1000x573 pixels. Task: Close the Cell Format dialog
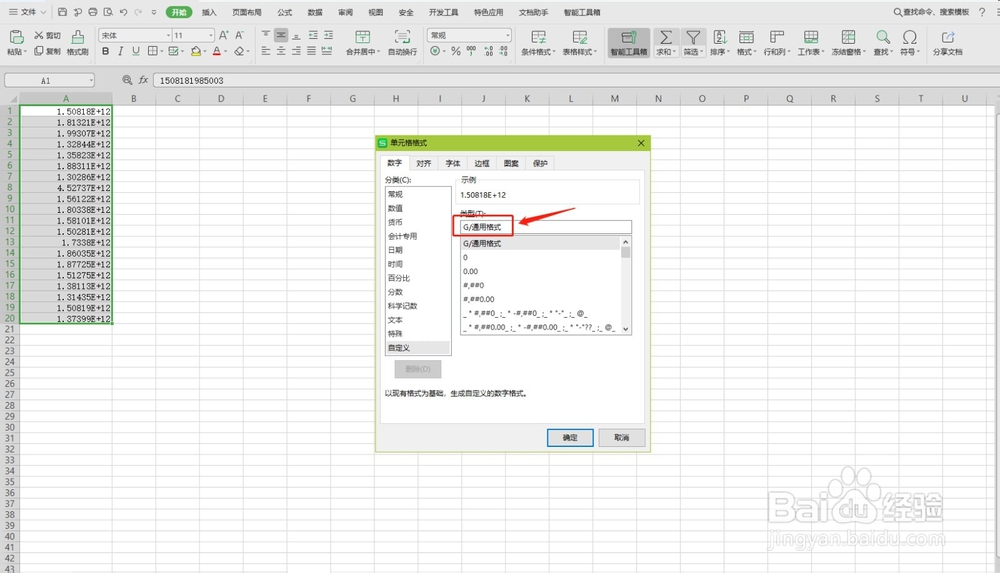[x=641, y=143]
